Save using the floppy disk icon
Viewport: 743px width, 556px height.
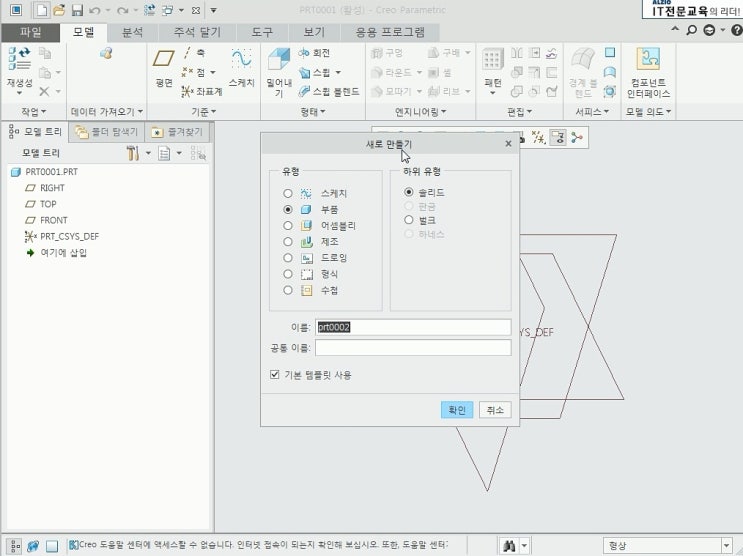click(x=77, y=10)
